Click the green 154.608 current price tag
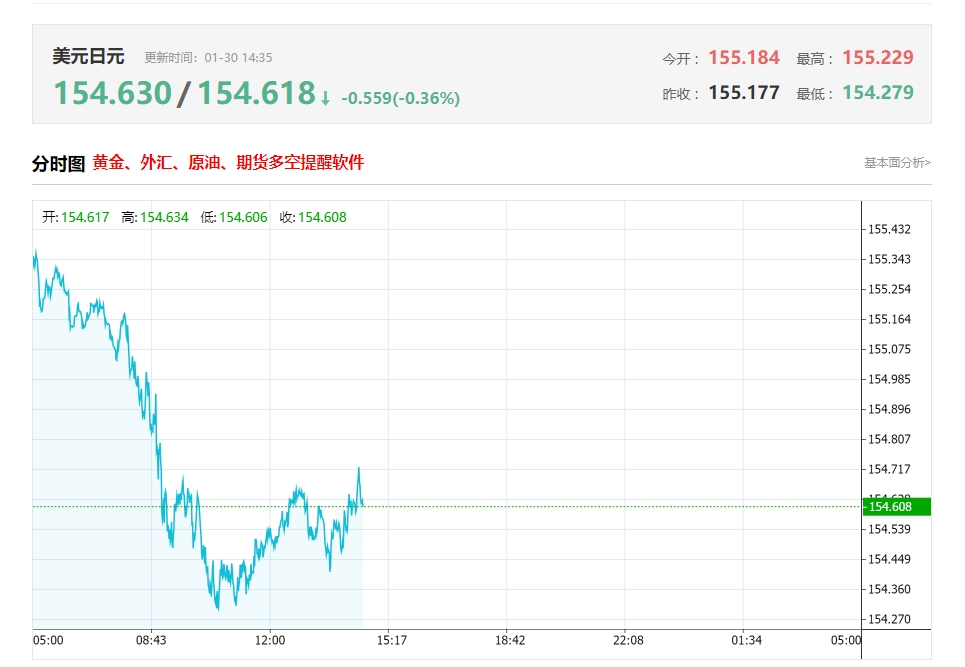 point(897,506)
